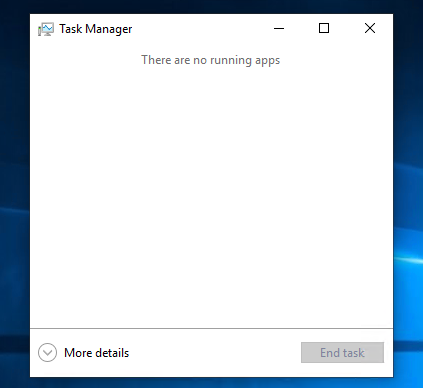Maximize the Task Manager window
The image size is (423, 388).
click(324, 28)
